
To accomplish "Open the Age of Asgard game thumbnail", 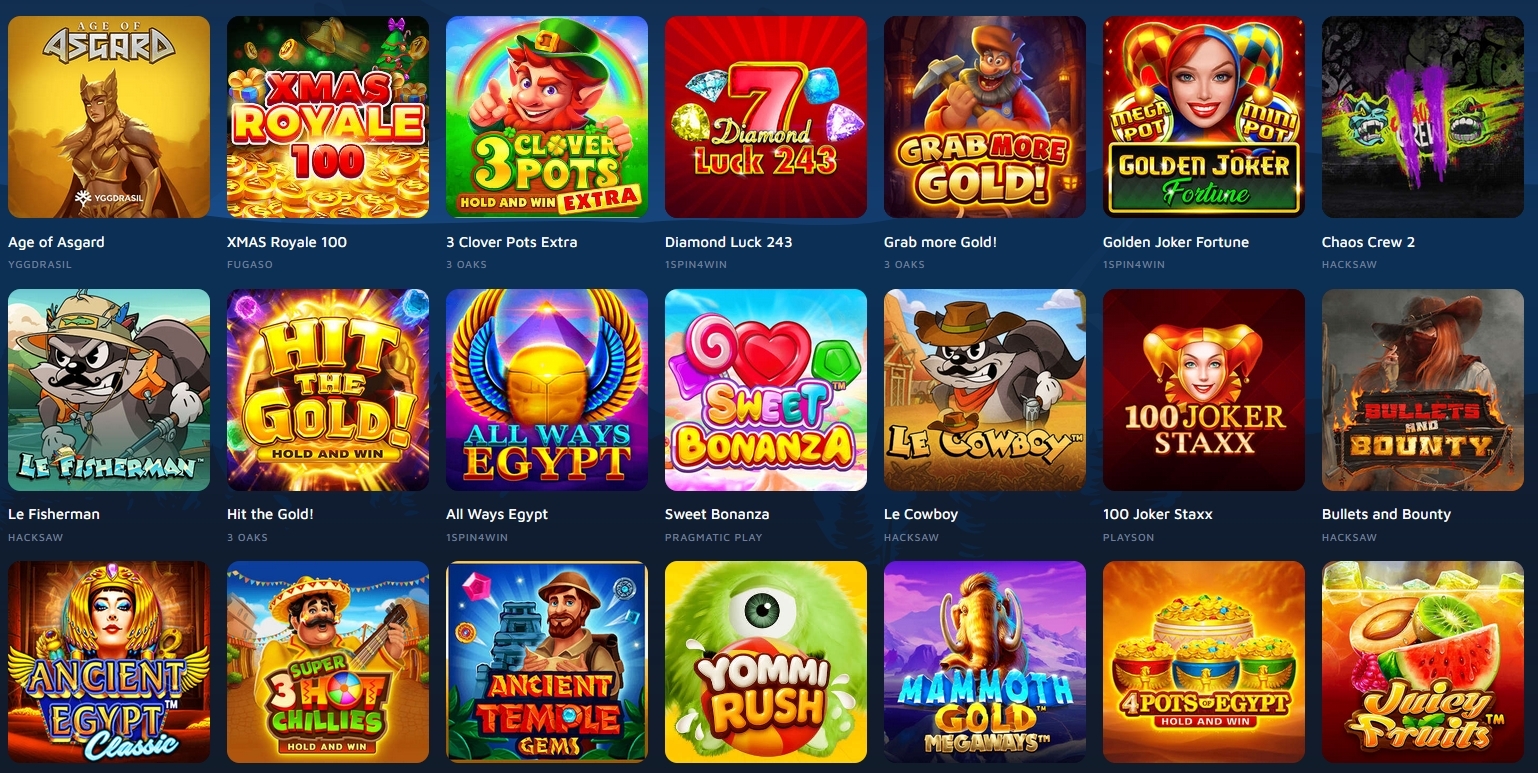I will click(x=109, y=117).
